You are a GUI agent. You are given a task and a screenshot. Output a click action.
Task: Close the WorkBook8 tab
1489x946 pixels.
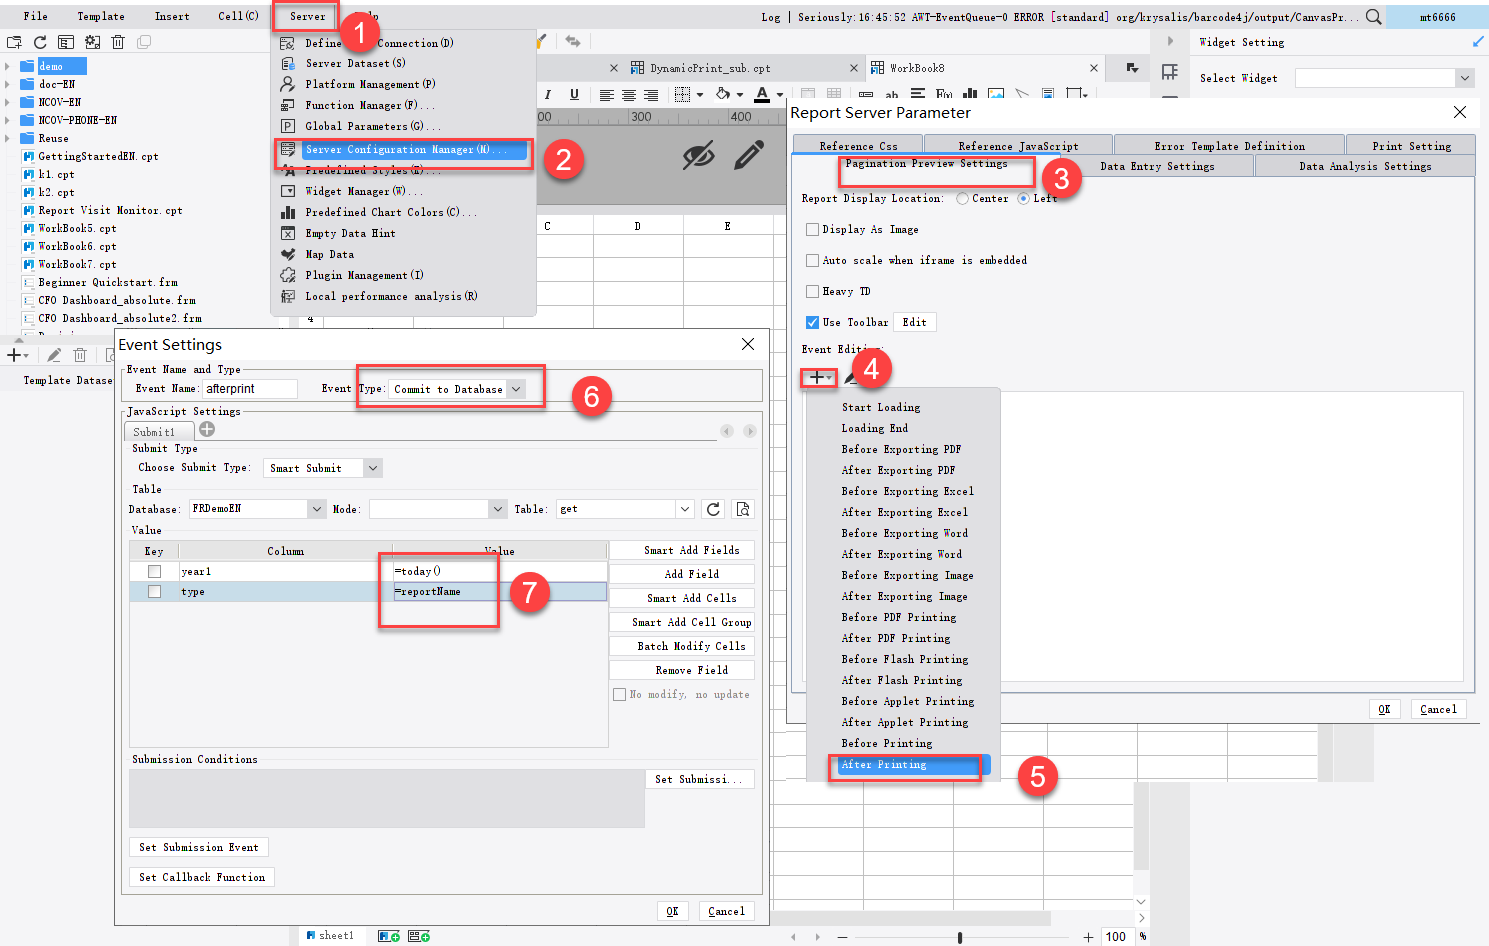point(1094,68)
